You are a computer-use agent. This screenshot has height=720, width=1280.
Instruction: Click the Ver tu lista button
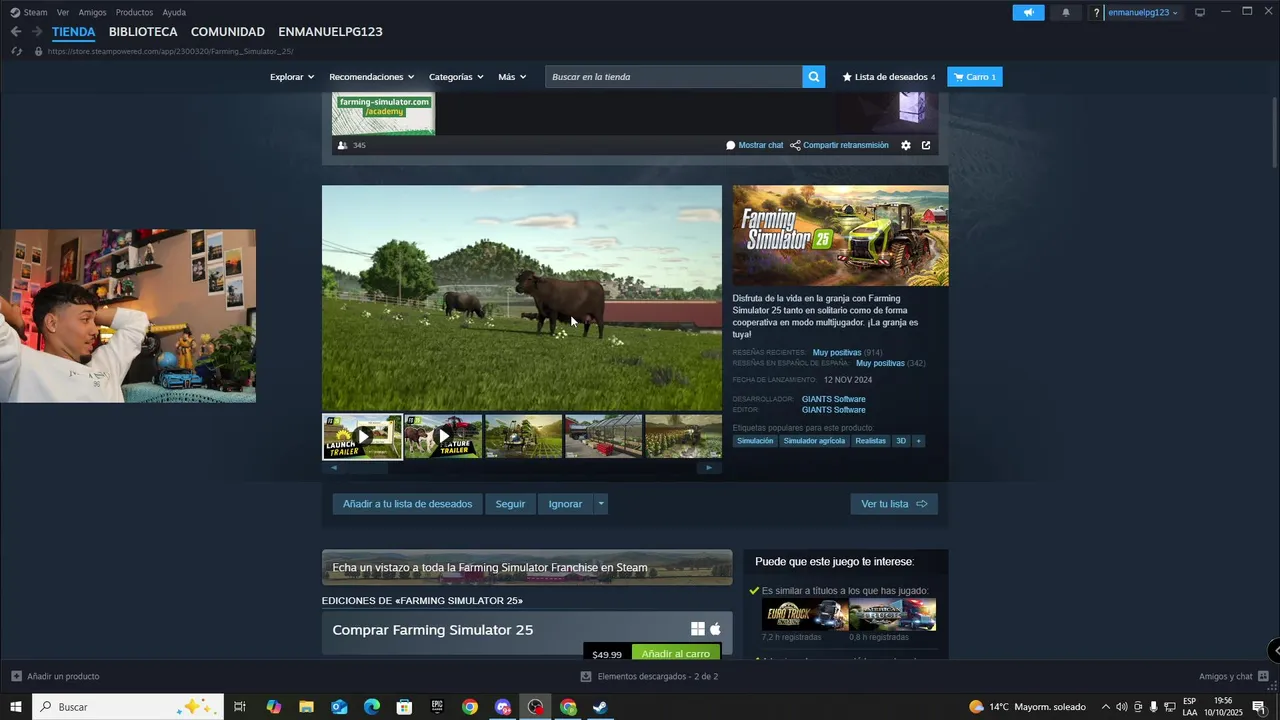point(894,504)
